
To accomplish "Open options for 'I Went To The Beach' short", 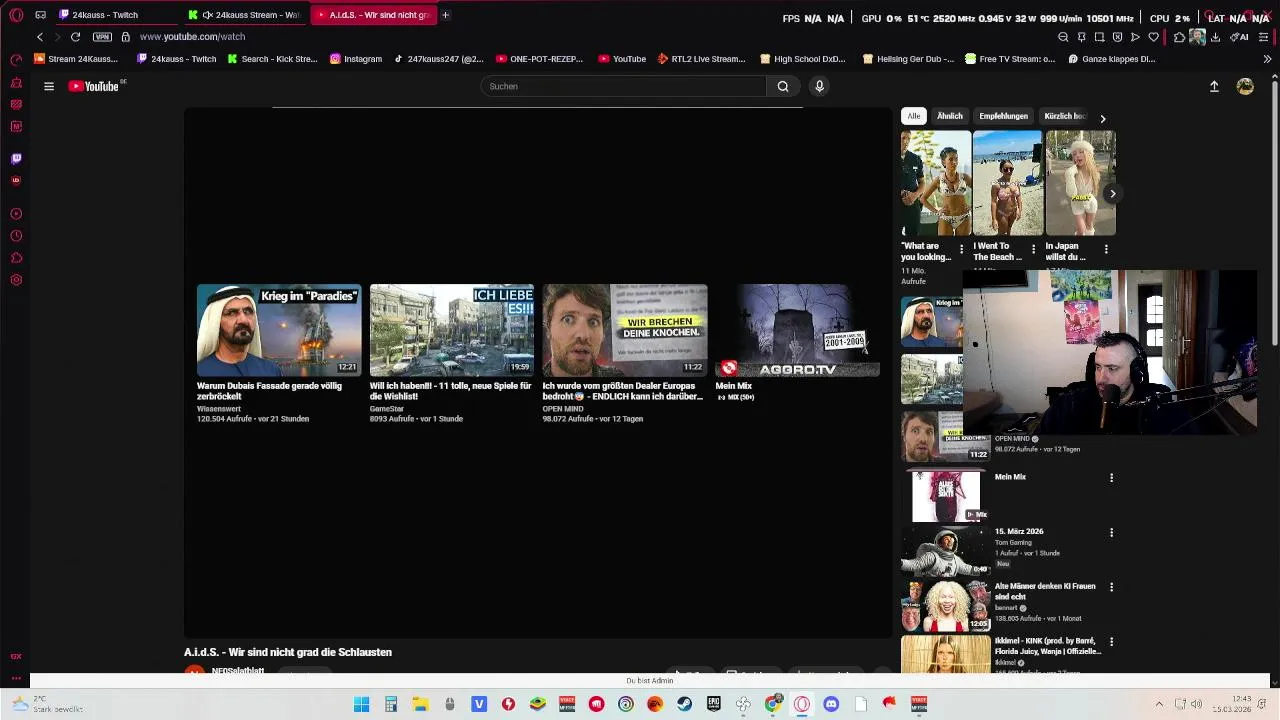I will [x=1033, y=249].
